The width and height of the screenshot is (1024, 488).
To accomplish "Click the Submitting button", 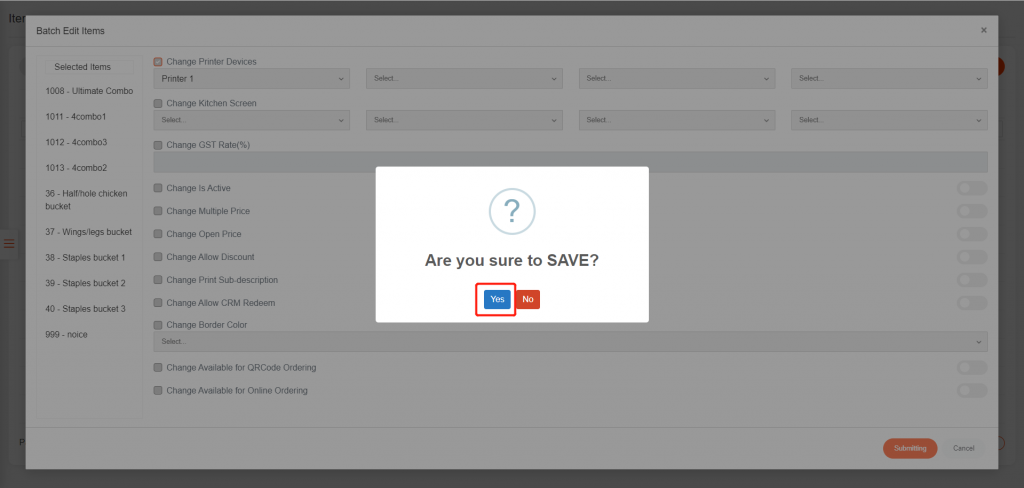I will pos(909,448).
